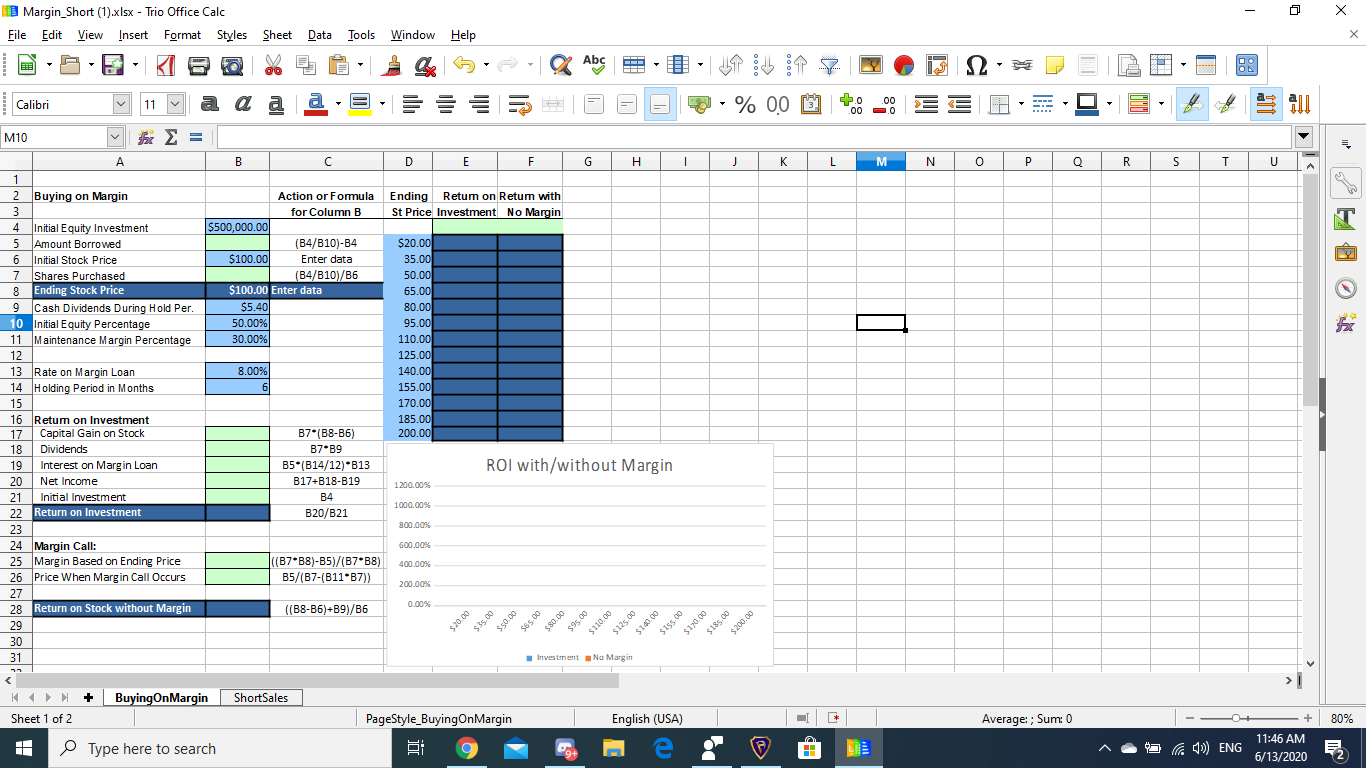Viewport: 1366px width, 768px height.
Task: Toggle Underline formatting
Action: click(275, 104)
